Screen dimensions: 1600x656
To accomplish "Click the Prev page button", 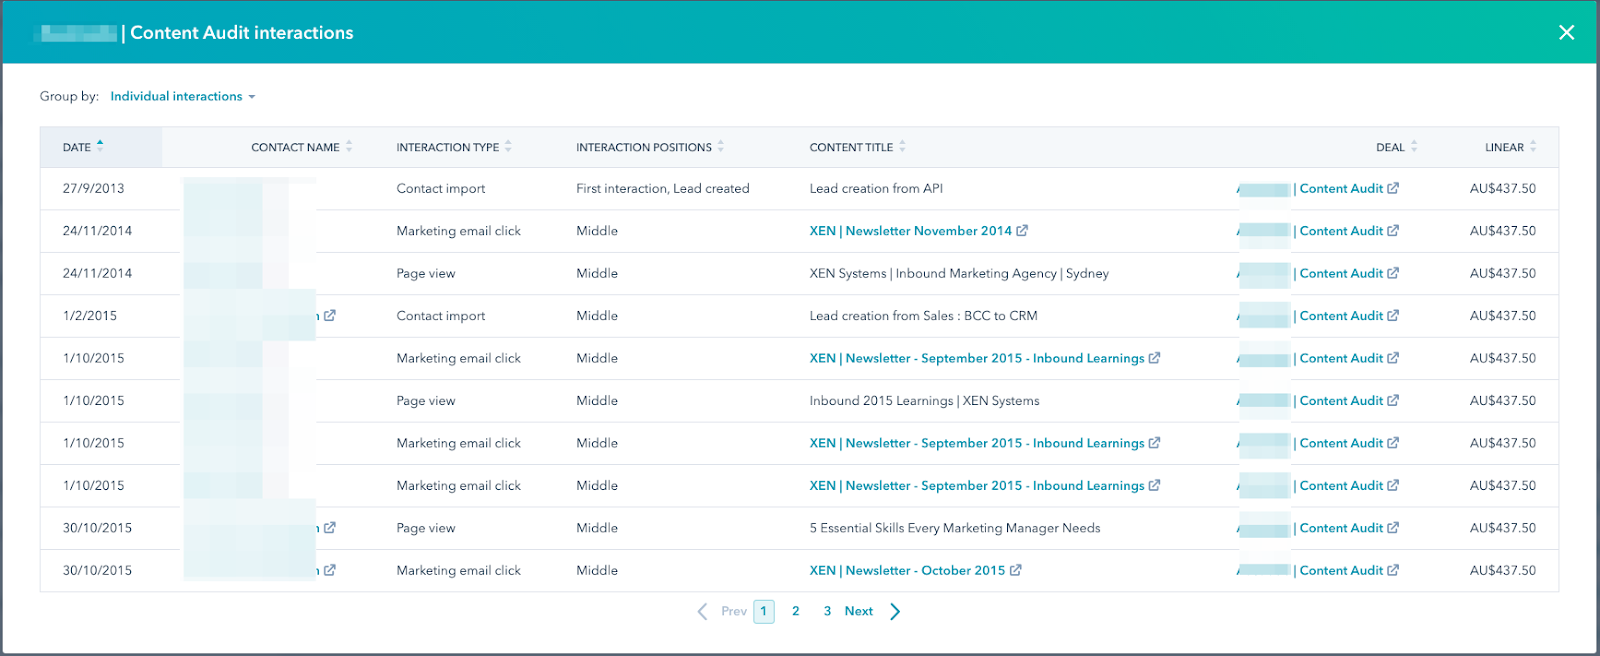I will 733,611.
